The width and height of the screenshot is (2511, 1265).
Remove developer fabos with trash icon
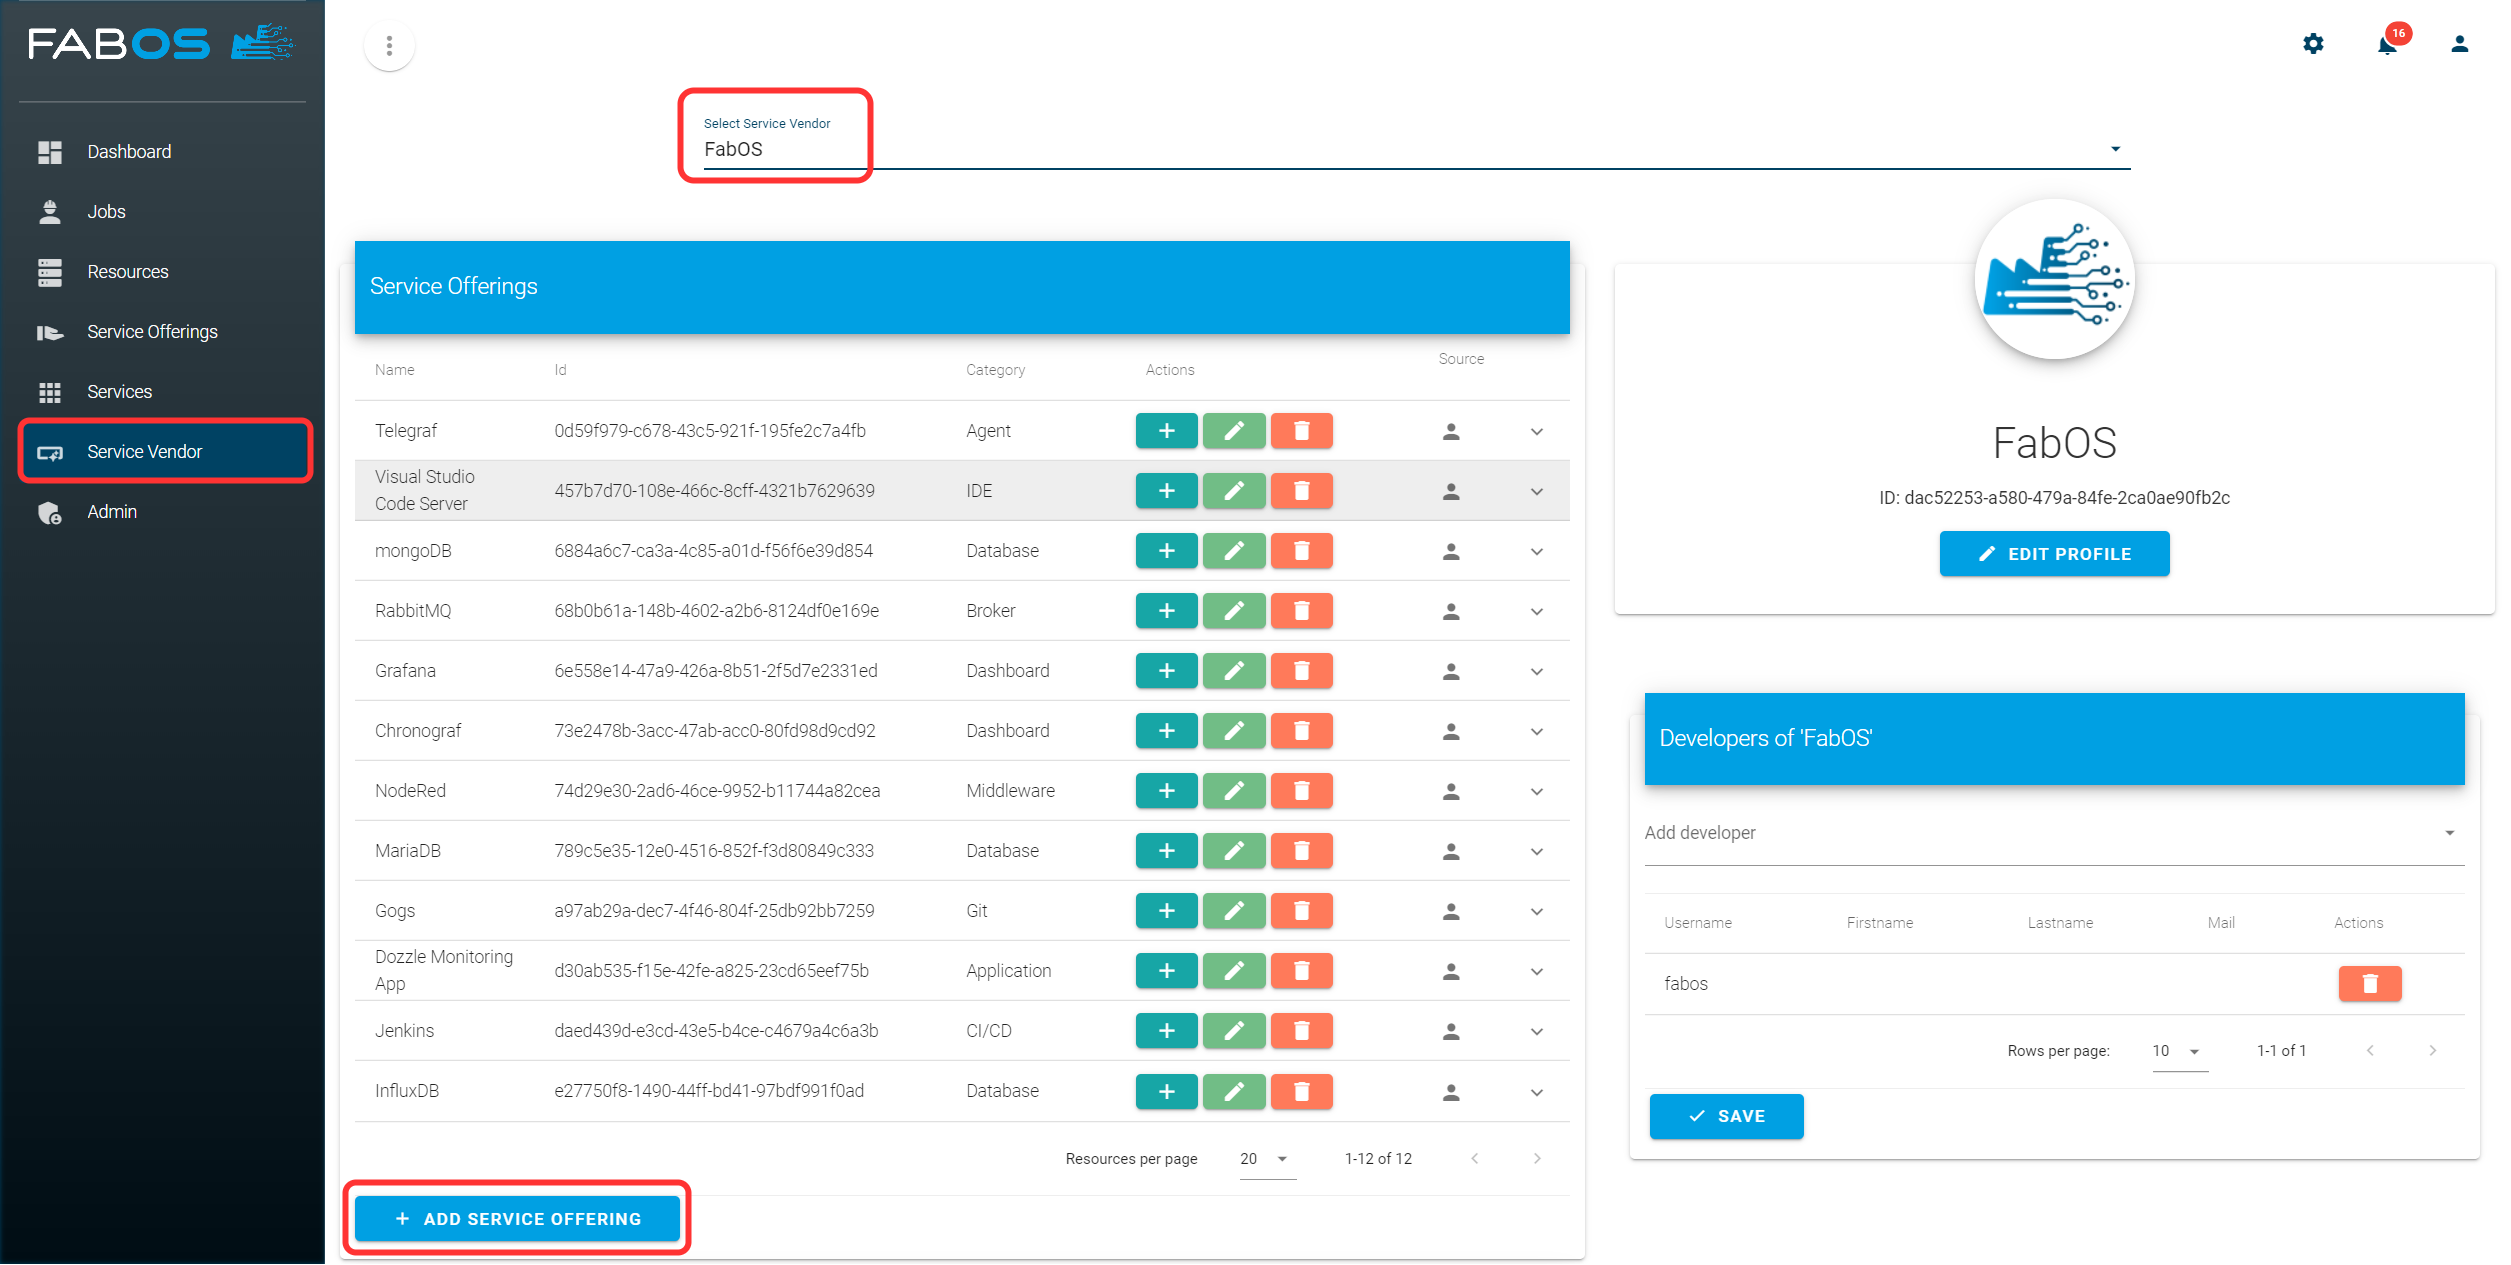pyautogui.click(x=2369, y=984)
